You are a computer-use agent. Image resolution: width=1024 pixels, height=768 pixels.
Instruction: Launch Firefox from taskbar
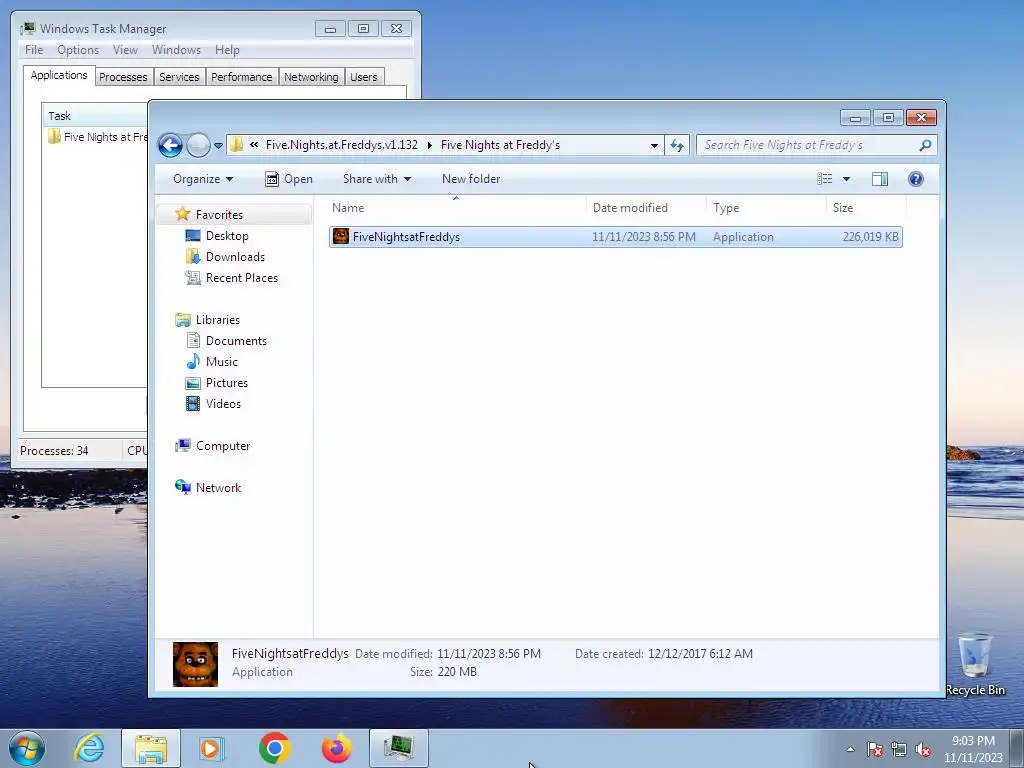click(x=336, y=748)
